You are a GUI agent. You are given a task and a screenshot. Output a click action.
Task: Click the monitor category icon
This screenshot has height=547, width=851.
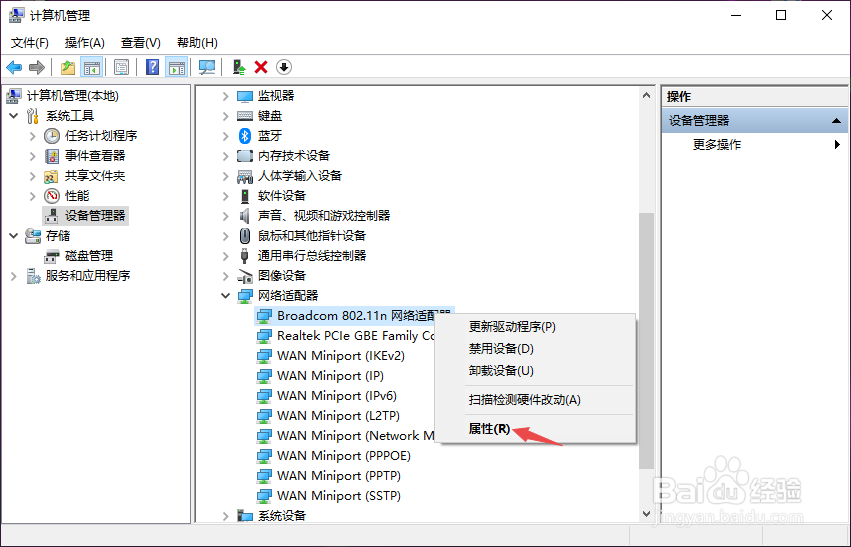245,96
